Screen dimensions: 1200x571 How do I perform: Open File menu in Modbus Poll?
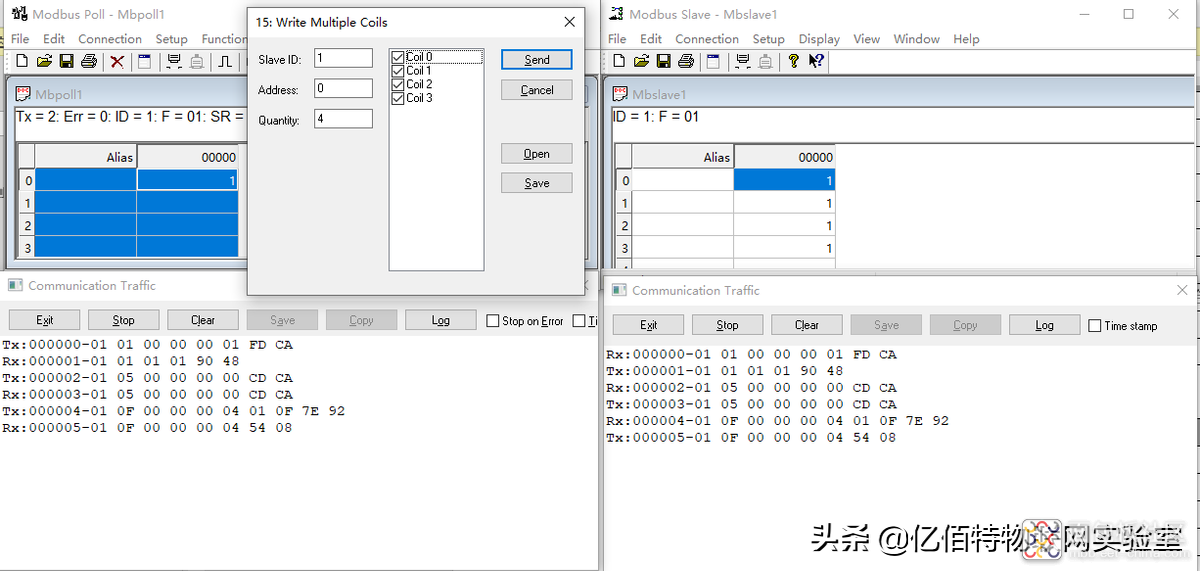[x=20, y=39]
